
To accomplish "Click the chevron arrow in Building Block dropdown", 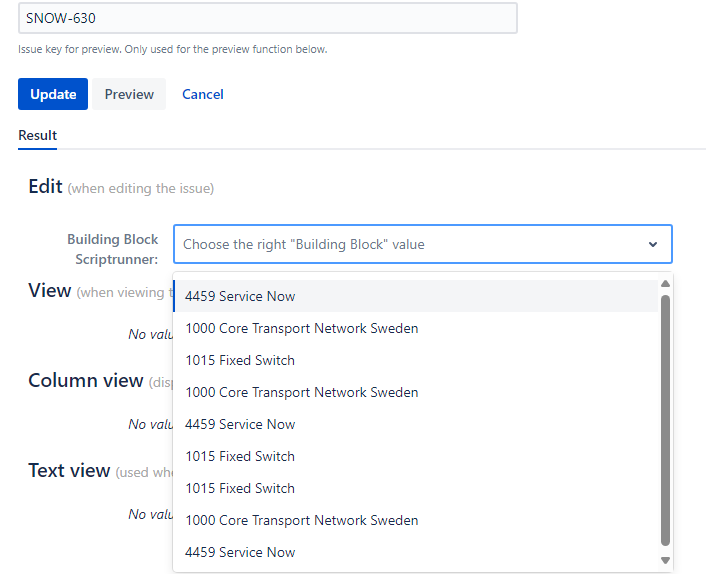I will tap(652, 244).
